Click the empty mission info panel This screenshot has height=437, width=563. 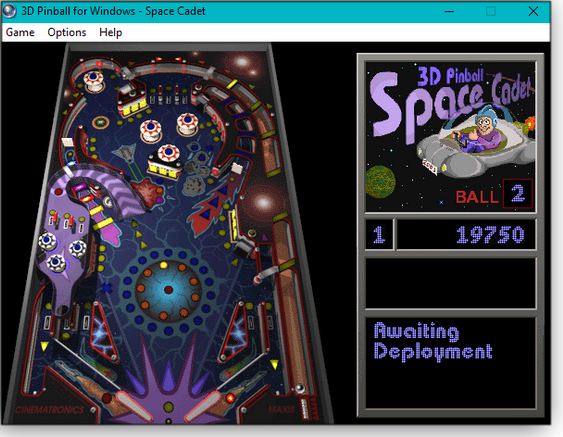[451, 283]
